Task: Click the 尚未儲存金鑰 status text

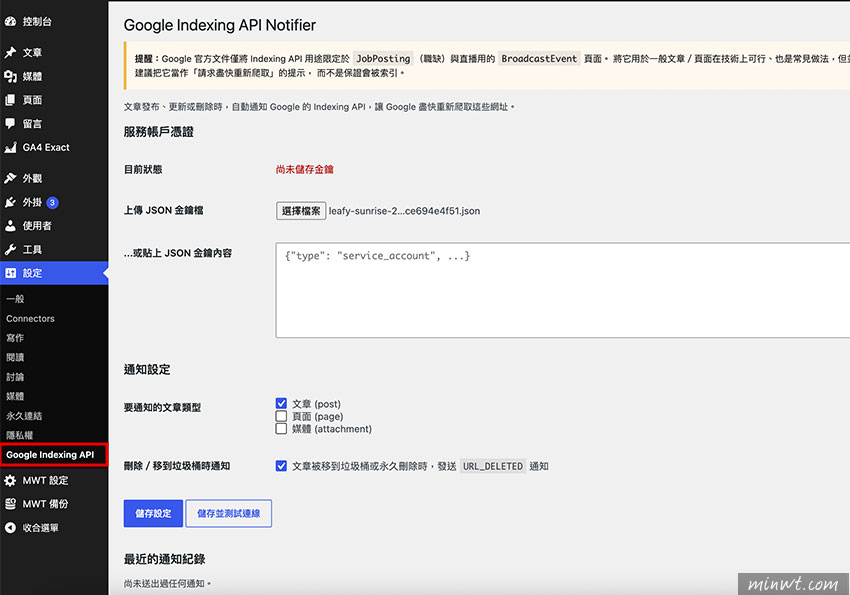Action: click(x=305, y=170)
